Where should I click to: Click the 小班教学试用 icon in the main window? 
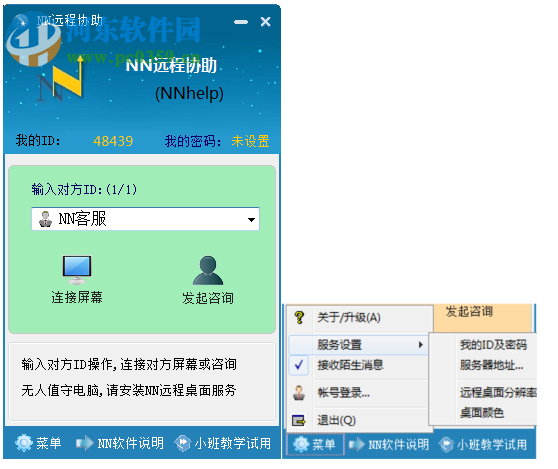(183, 443)
